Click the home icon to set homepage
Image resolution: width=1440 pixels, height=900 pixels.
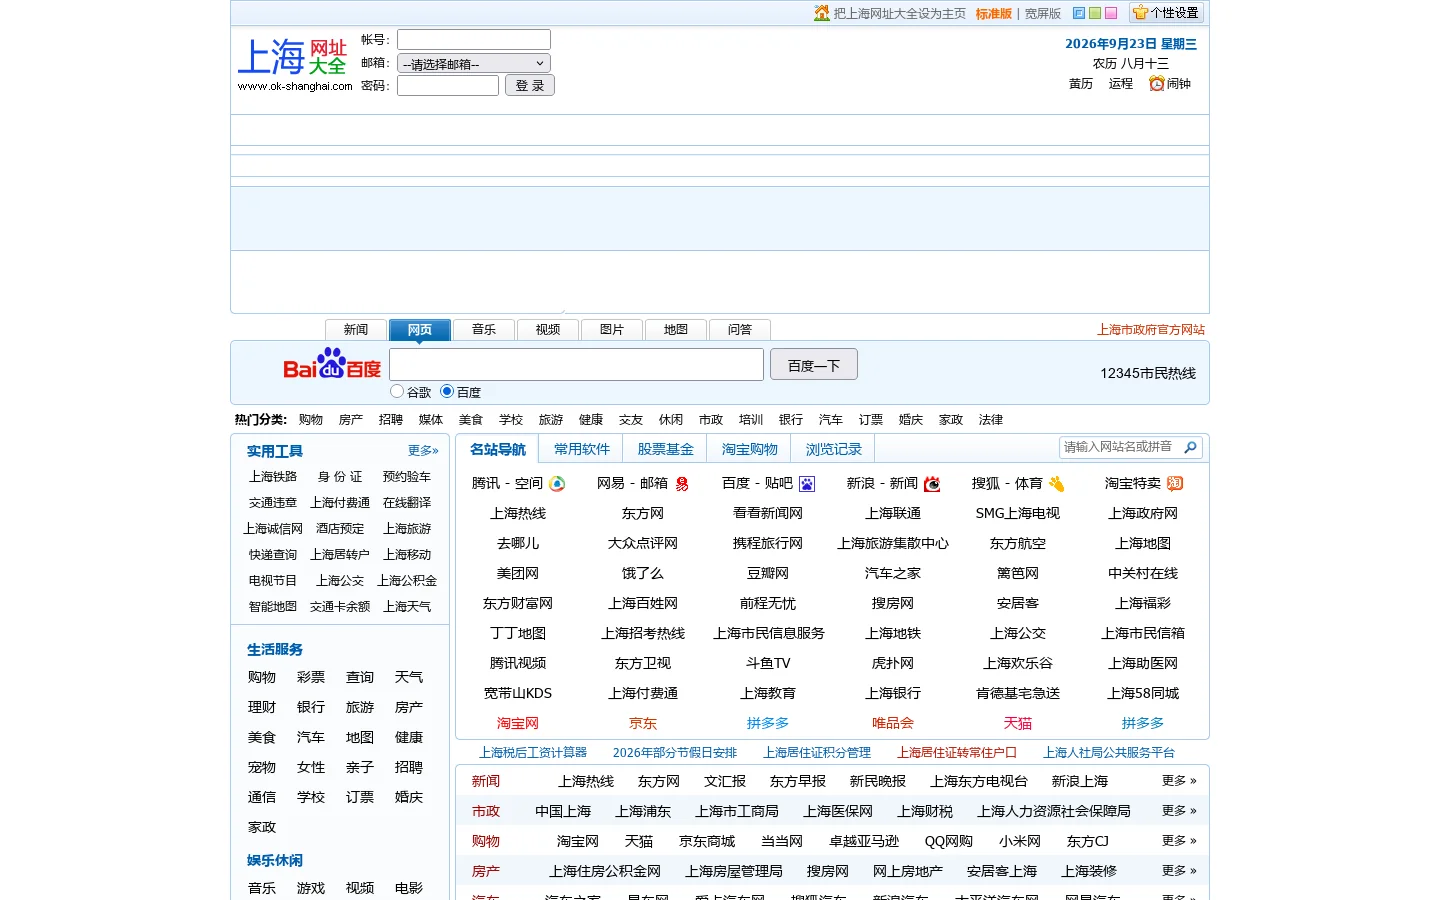tap(822, 13)
